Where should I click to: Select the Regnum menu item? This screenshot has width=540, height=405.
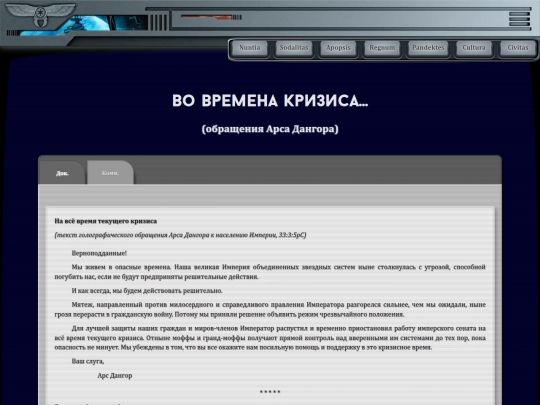pos(382,48)
